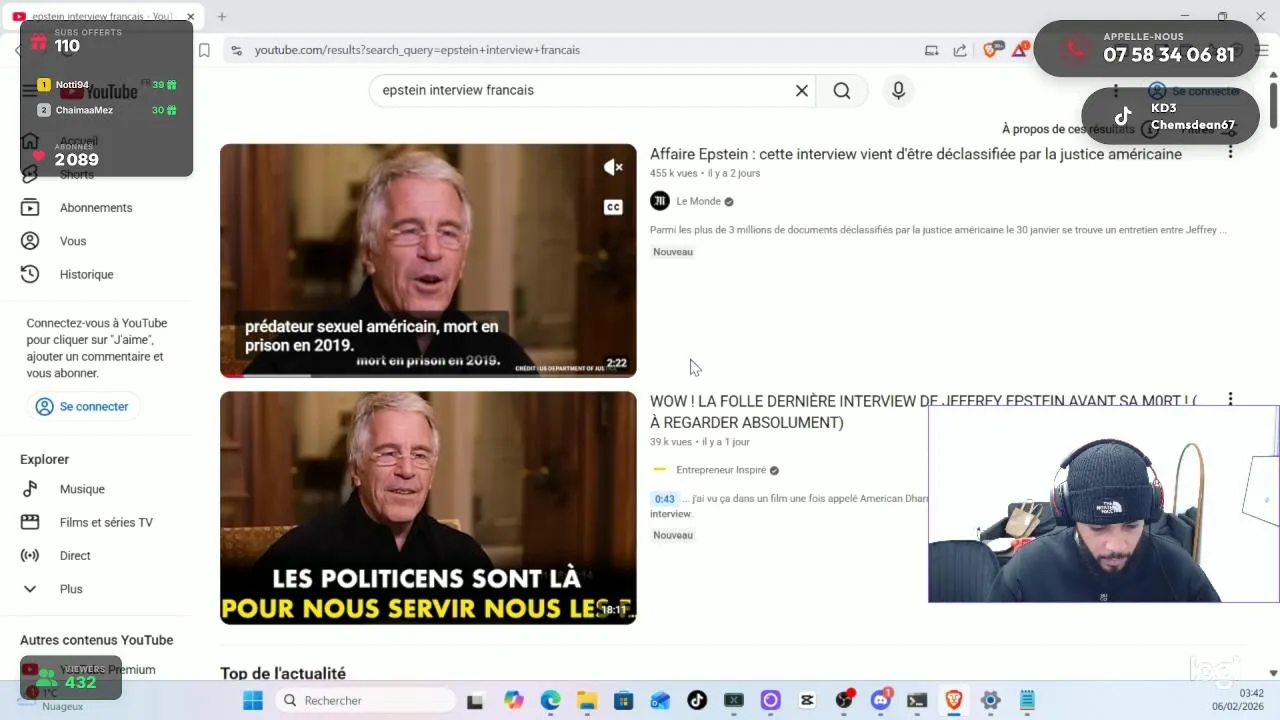
Task: Click the browser address bar URL
Action: pyautogui.click(x=417, y=50)
